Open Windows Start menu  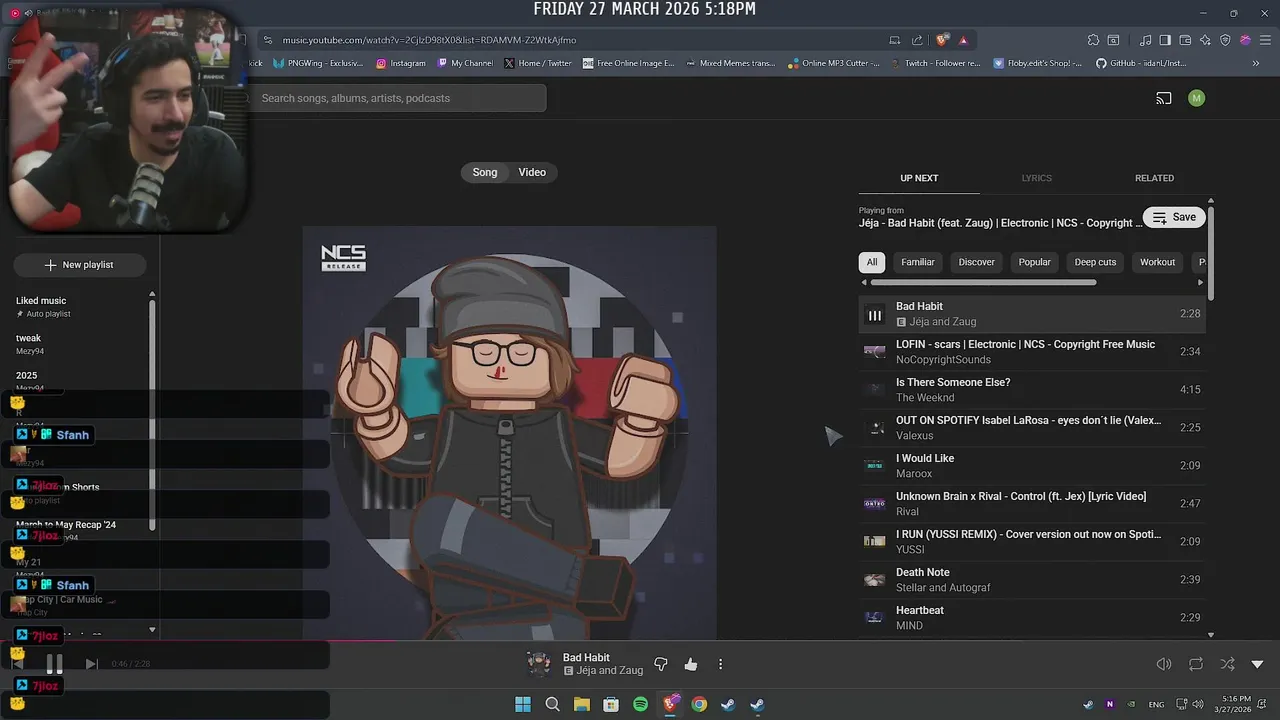[522, 704]
